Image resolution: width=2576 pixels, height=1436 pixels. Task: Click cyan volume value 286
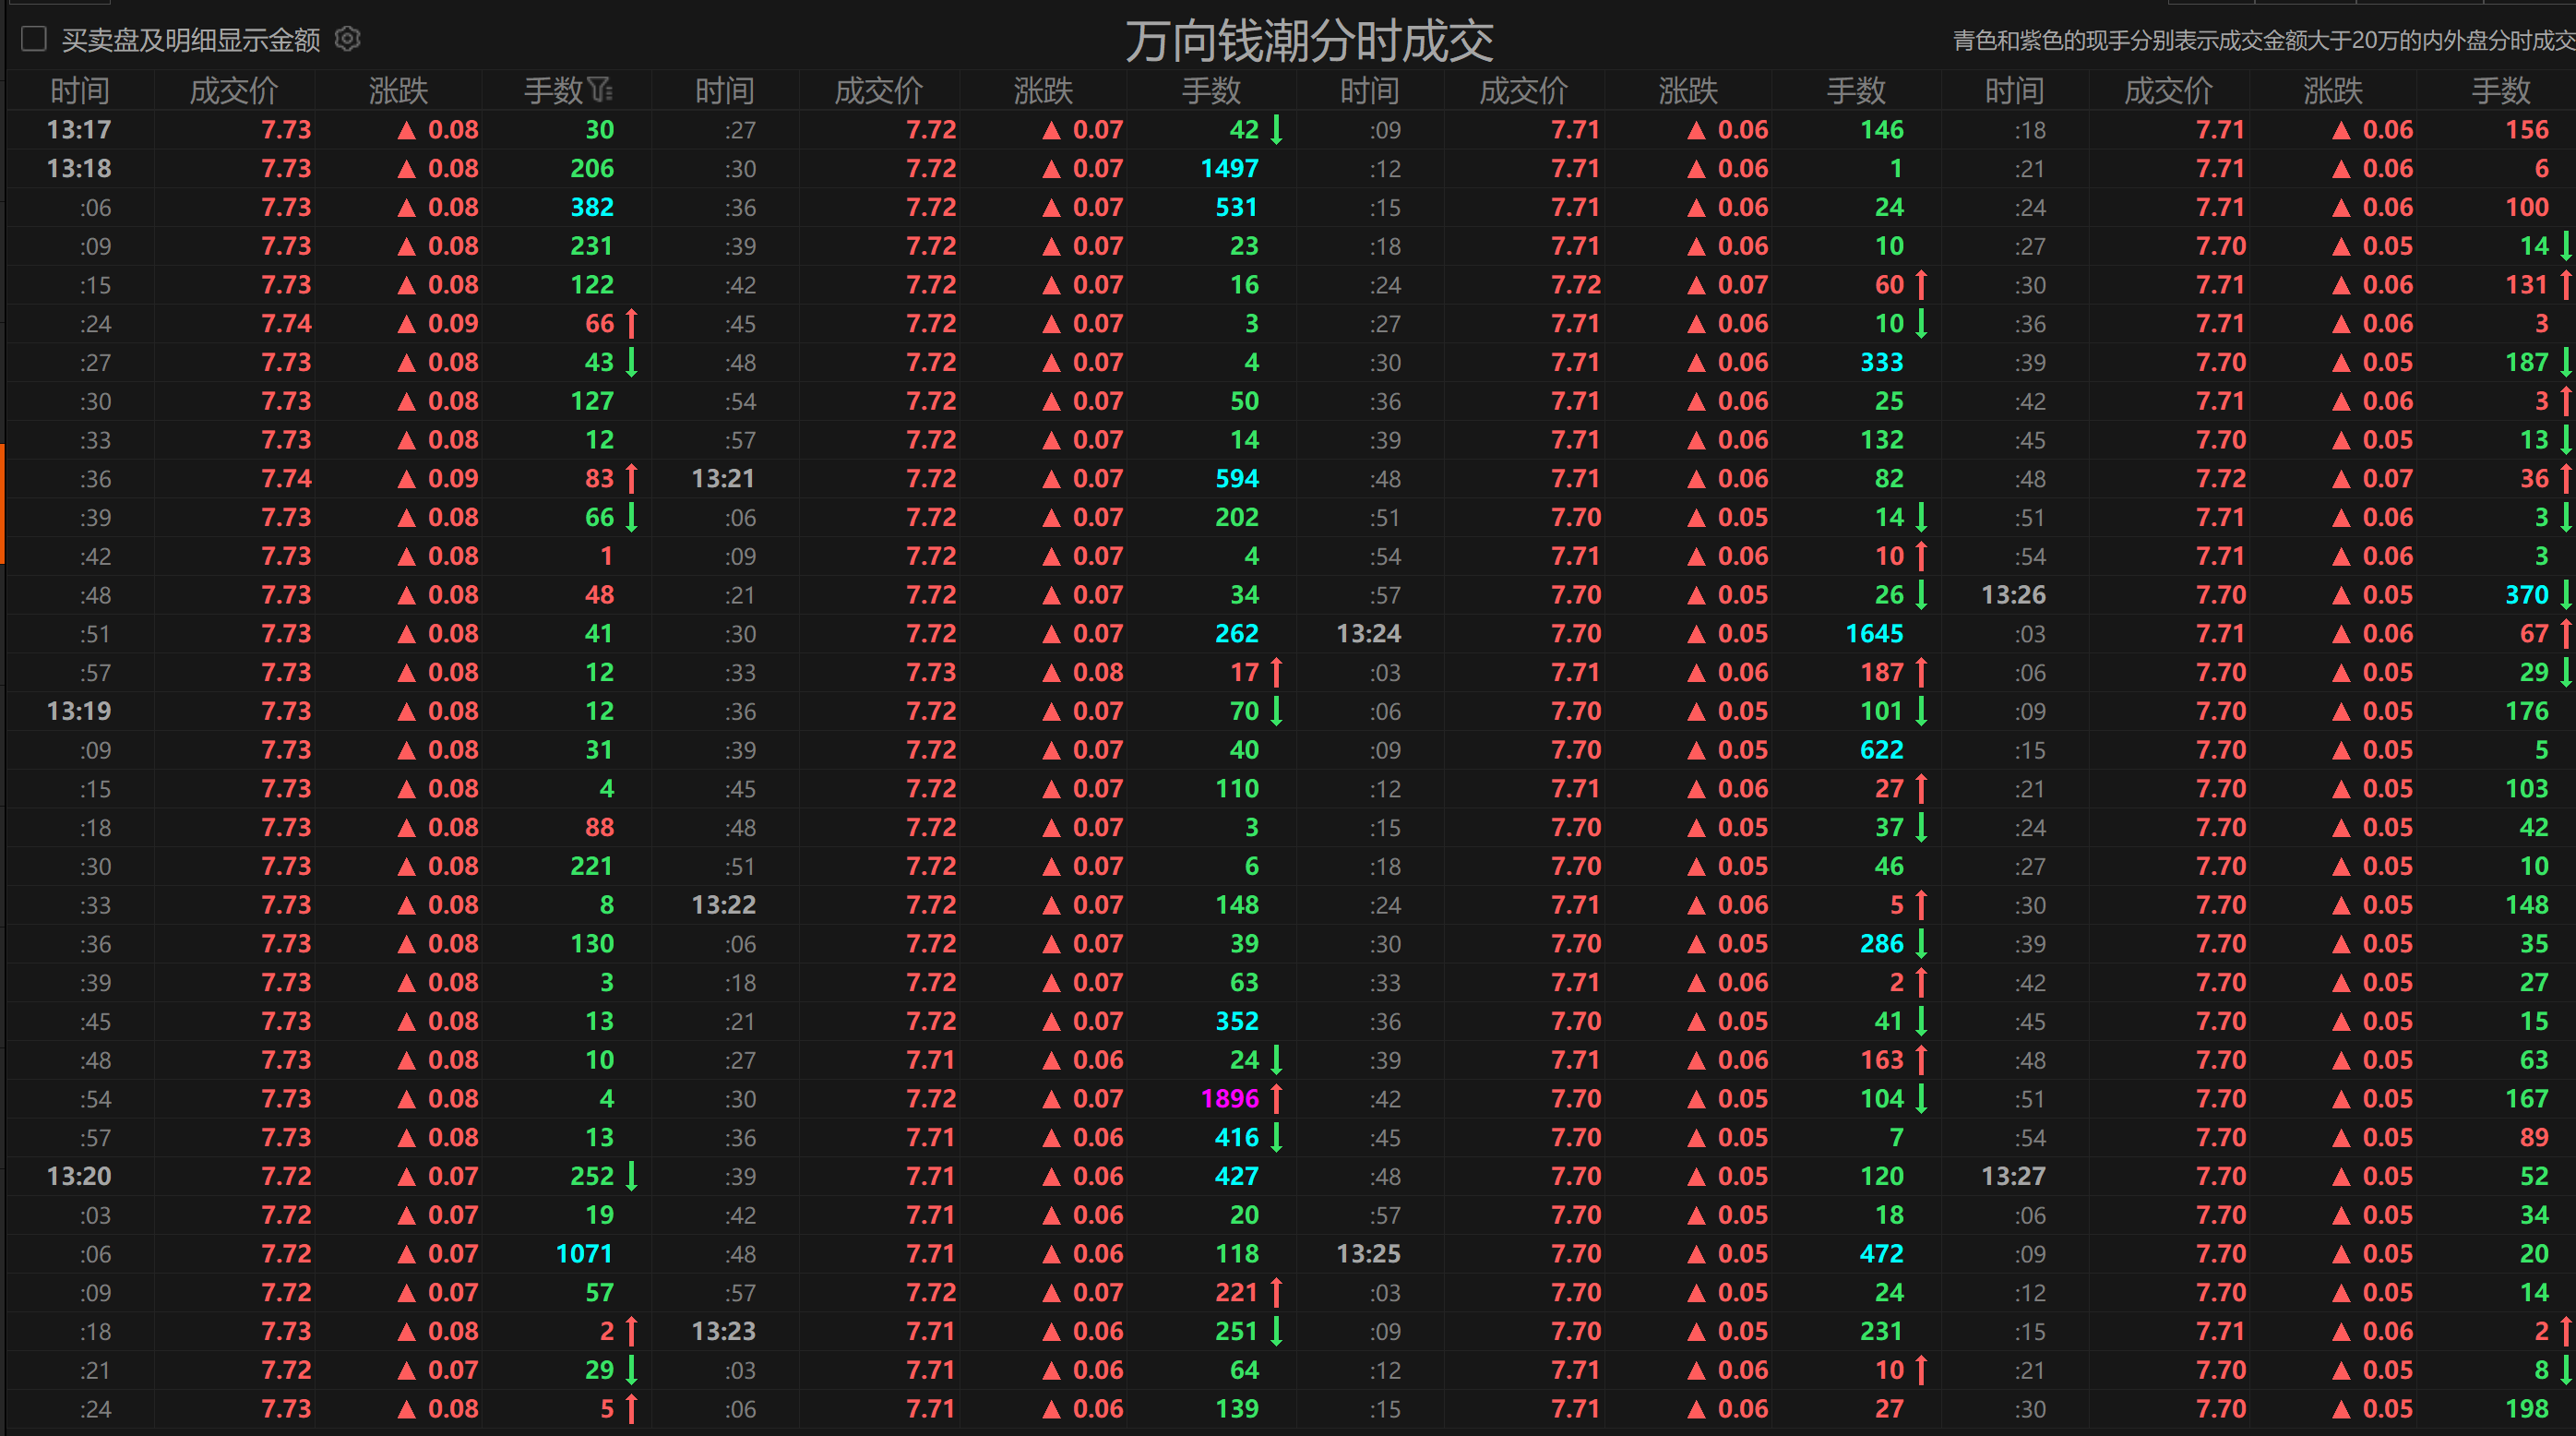[x=1882, y=943]
